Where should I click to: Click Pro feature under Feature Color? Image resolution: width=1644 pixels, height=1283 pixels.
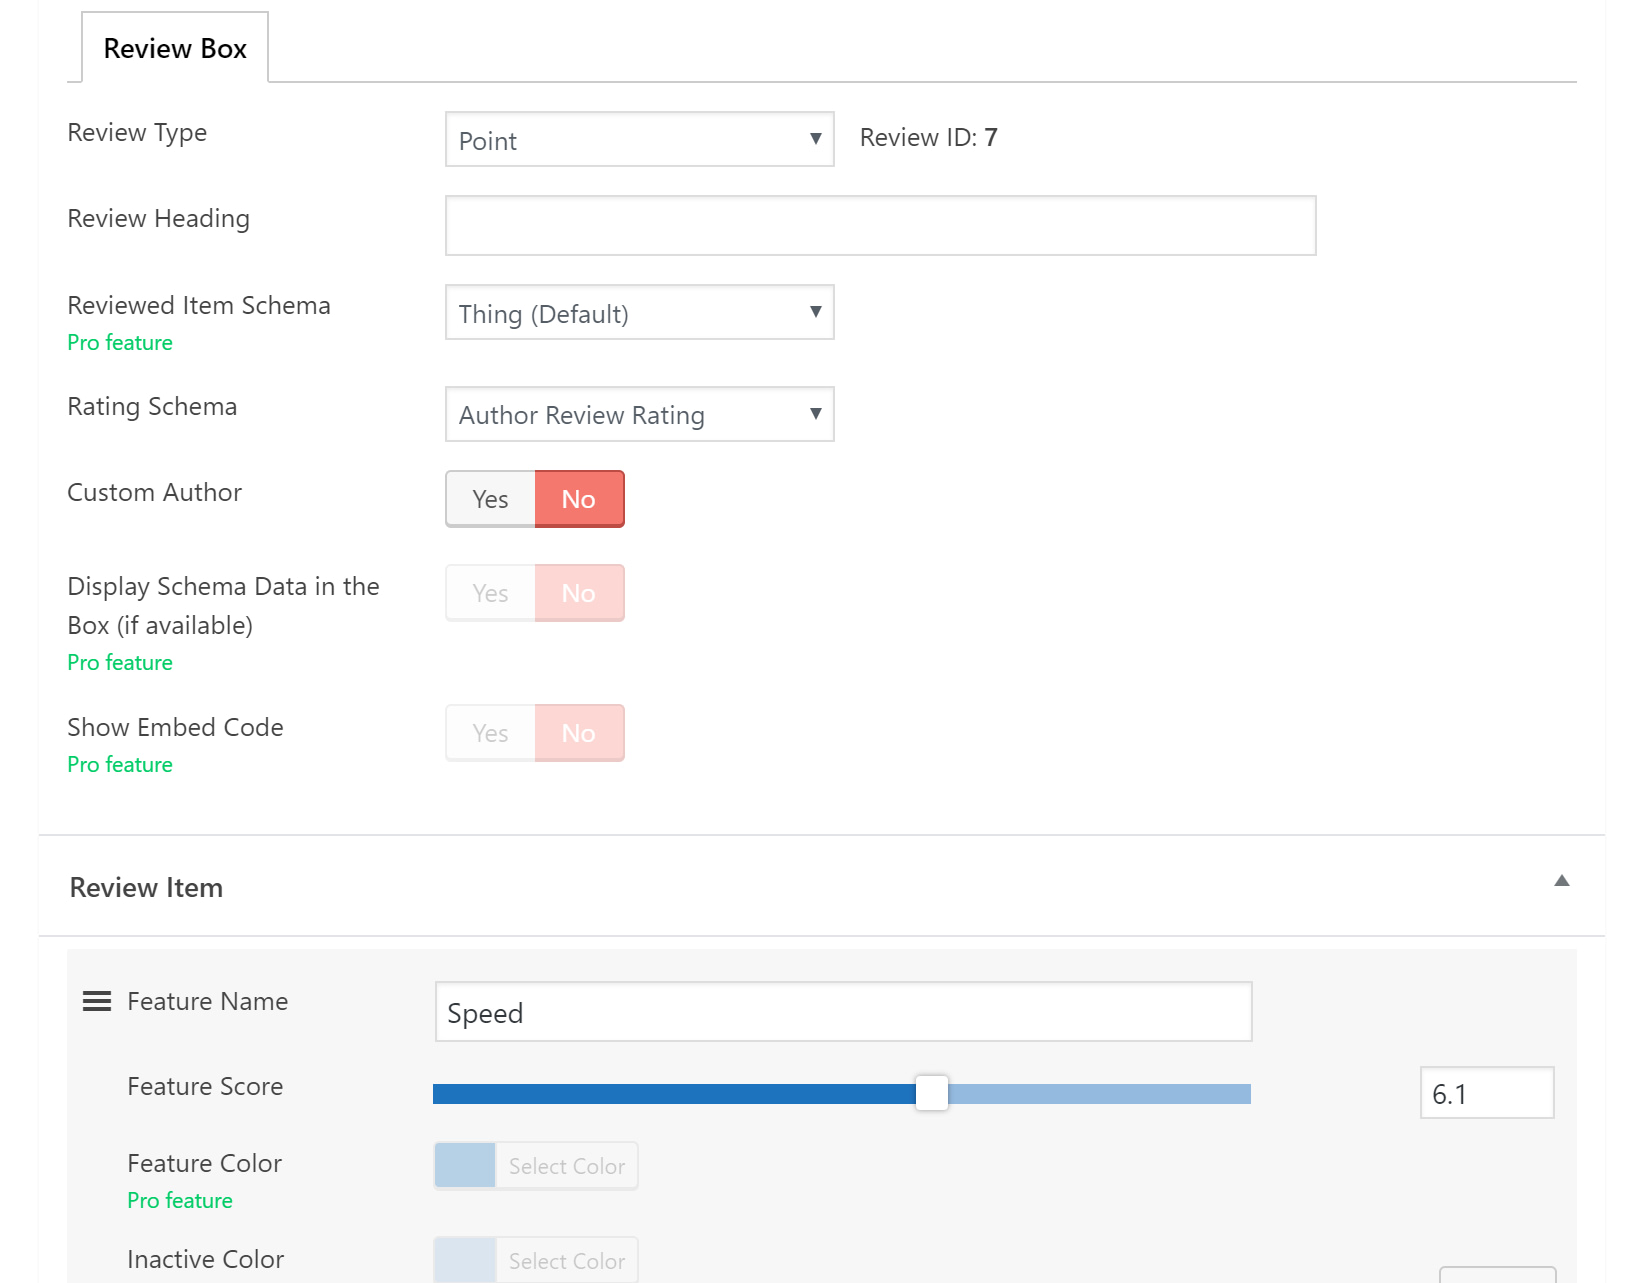point(179,1200)
